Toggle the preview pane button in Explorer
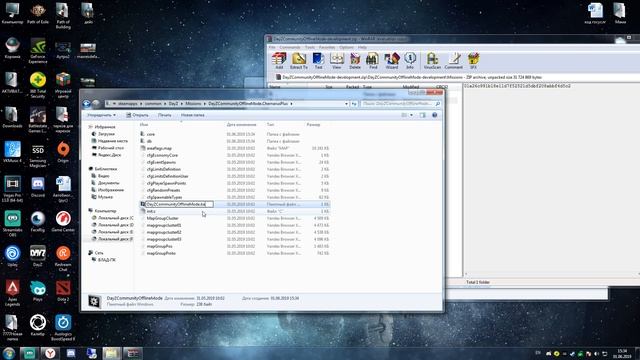 (x=422, y=116)
